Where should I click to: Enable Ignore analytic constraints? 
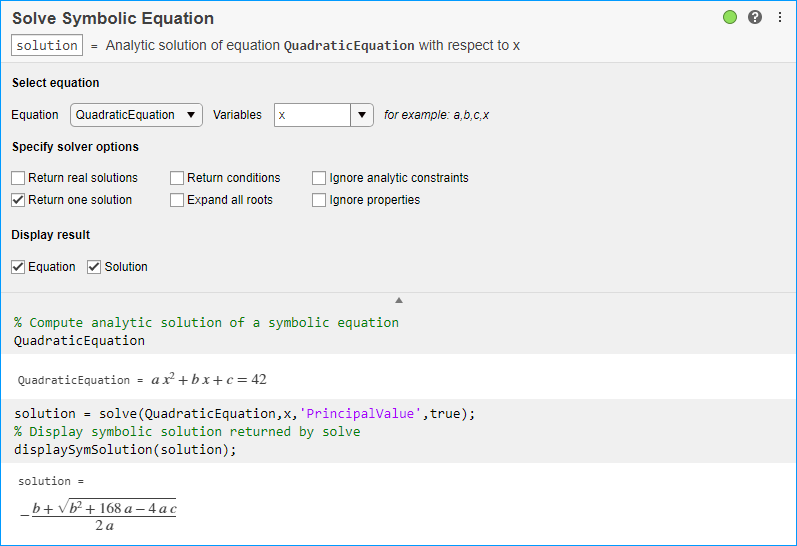(x=319, y=178)
